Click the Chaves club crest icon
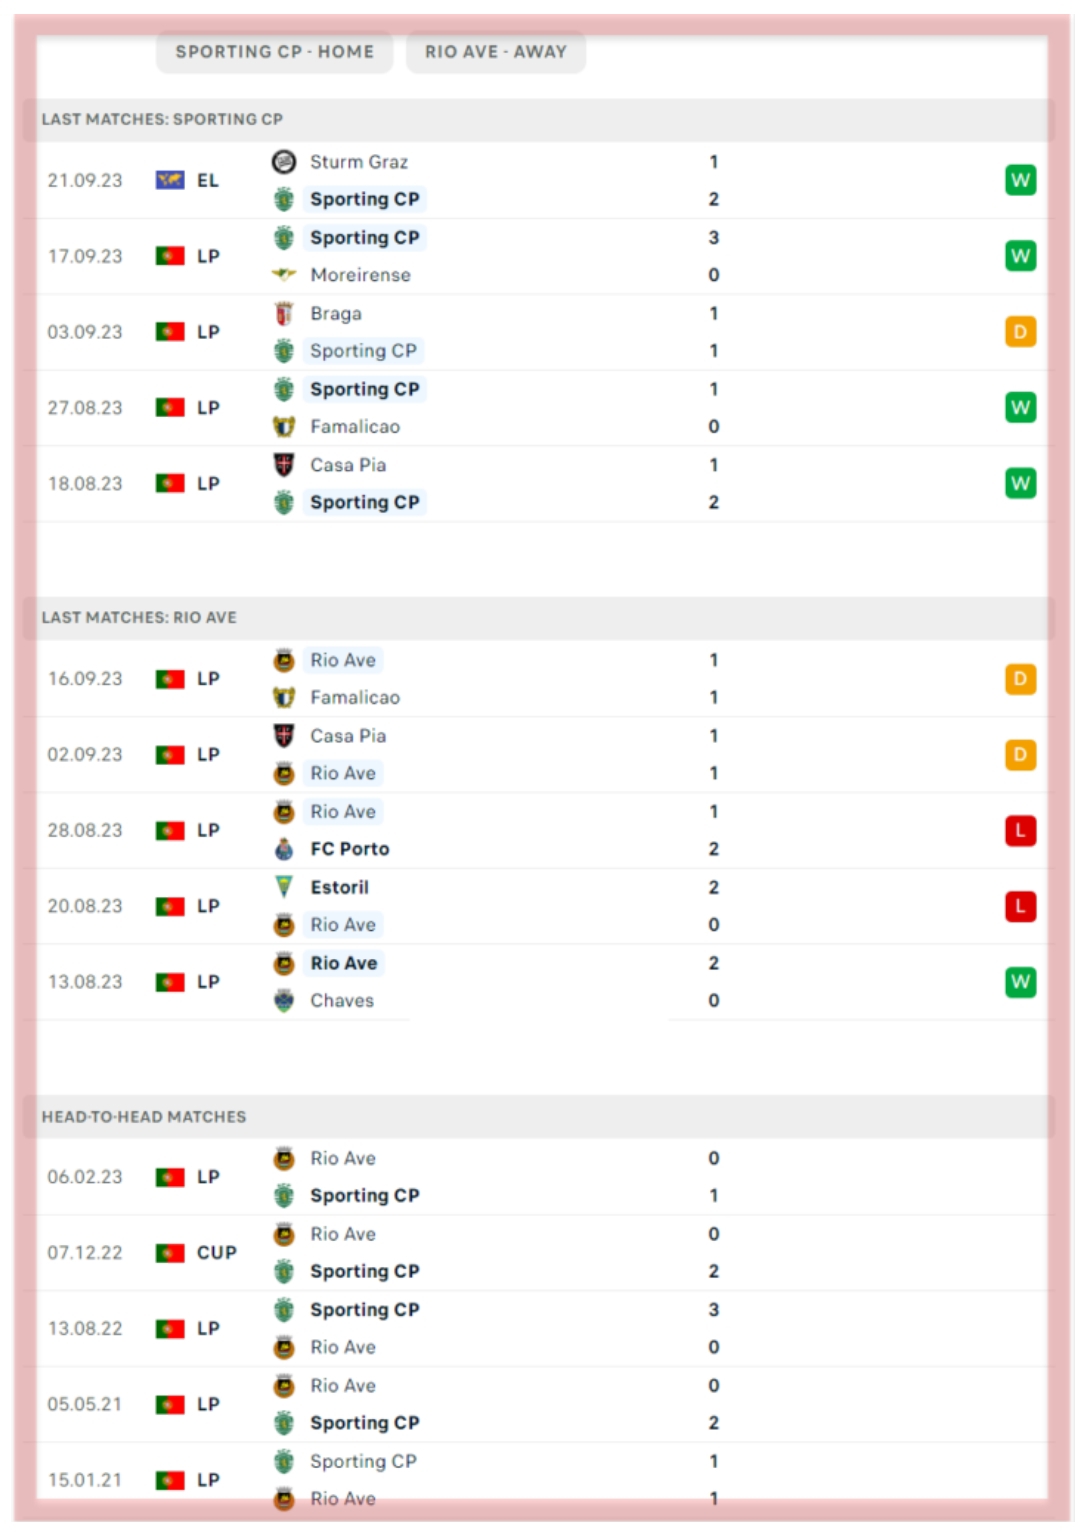The width and height of the screenshot is (1080, 1532). pos(284,1000)
